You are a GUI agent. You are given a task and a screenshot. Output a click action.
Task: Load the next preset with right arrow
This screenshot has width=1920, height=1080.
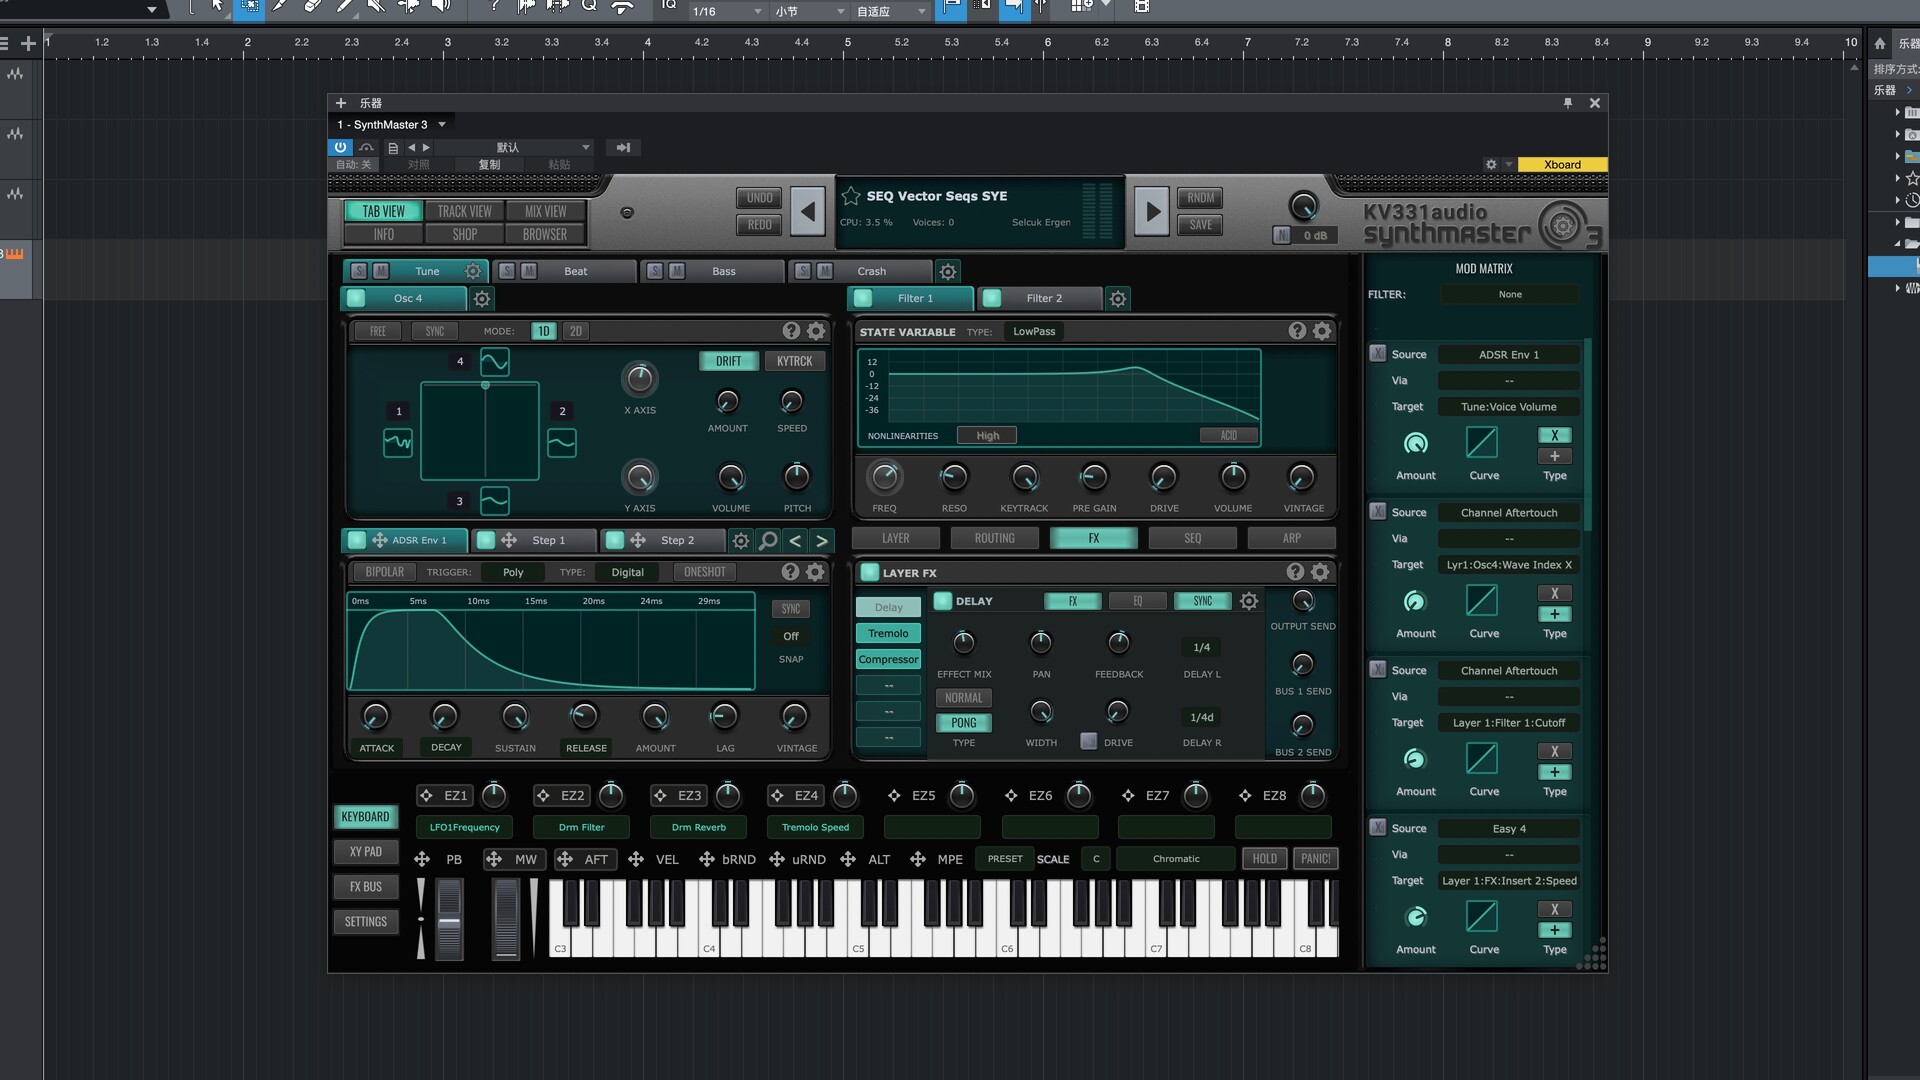pyautogui.click(x=1152, y=211)
